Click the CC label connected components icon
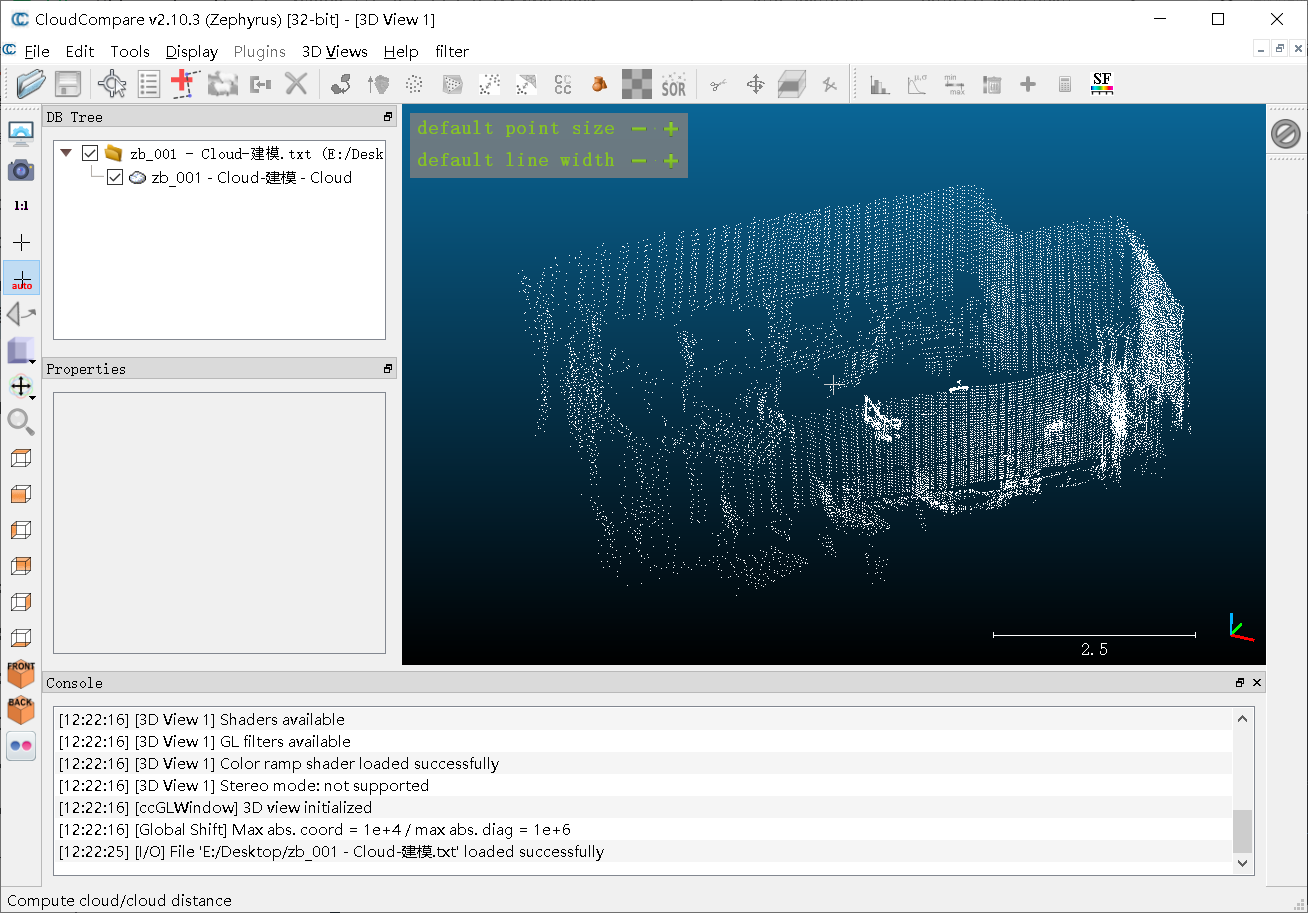The height and width of the screenshot is (913, 1308). coord(563,84)
